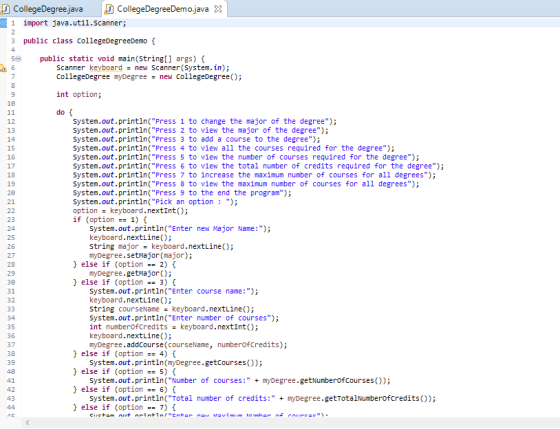
Task: Click string "Press 2 to view the major of the degree"
Action: click(236, 130)
